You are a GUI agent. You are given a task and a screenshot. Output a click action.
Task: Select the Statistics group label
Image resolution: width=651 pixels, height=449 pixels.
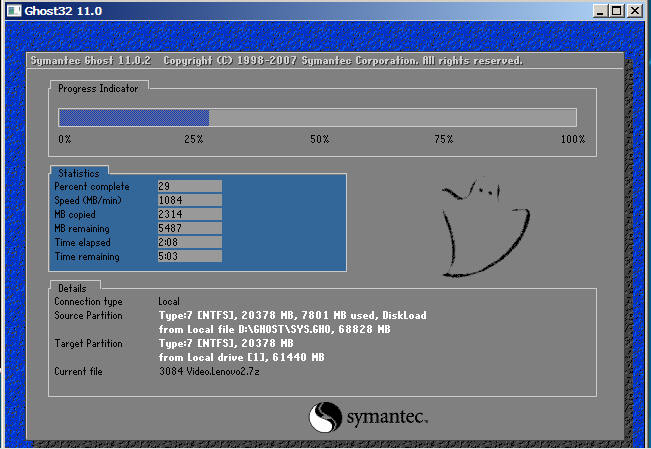[79, 173]
